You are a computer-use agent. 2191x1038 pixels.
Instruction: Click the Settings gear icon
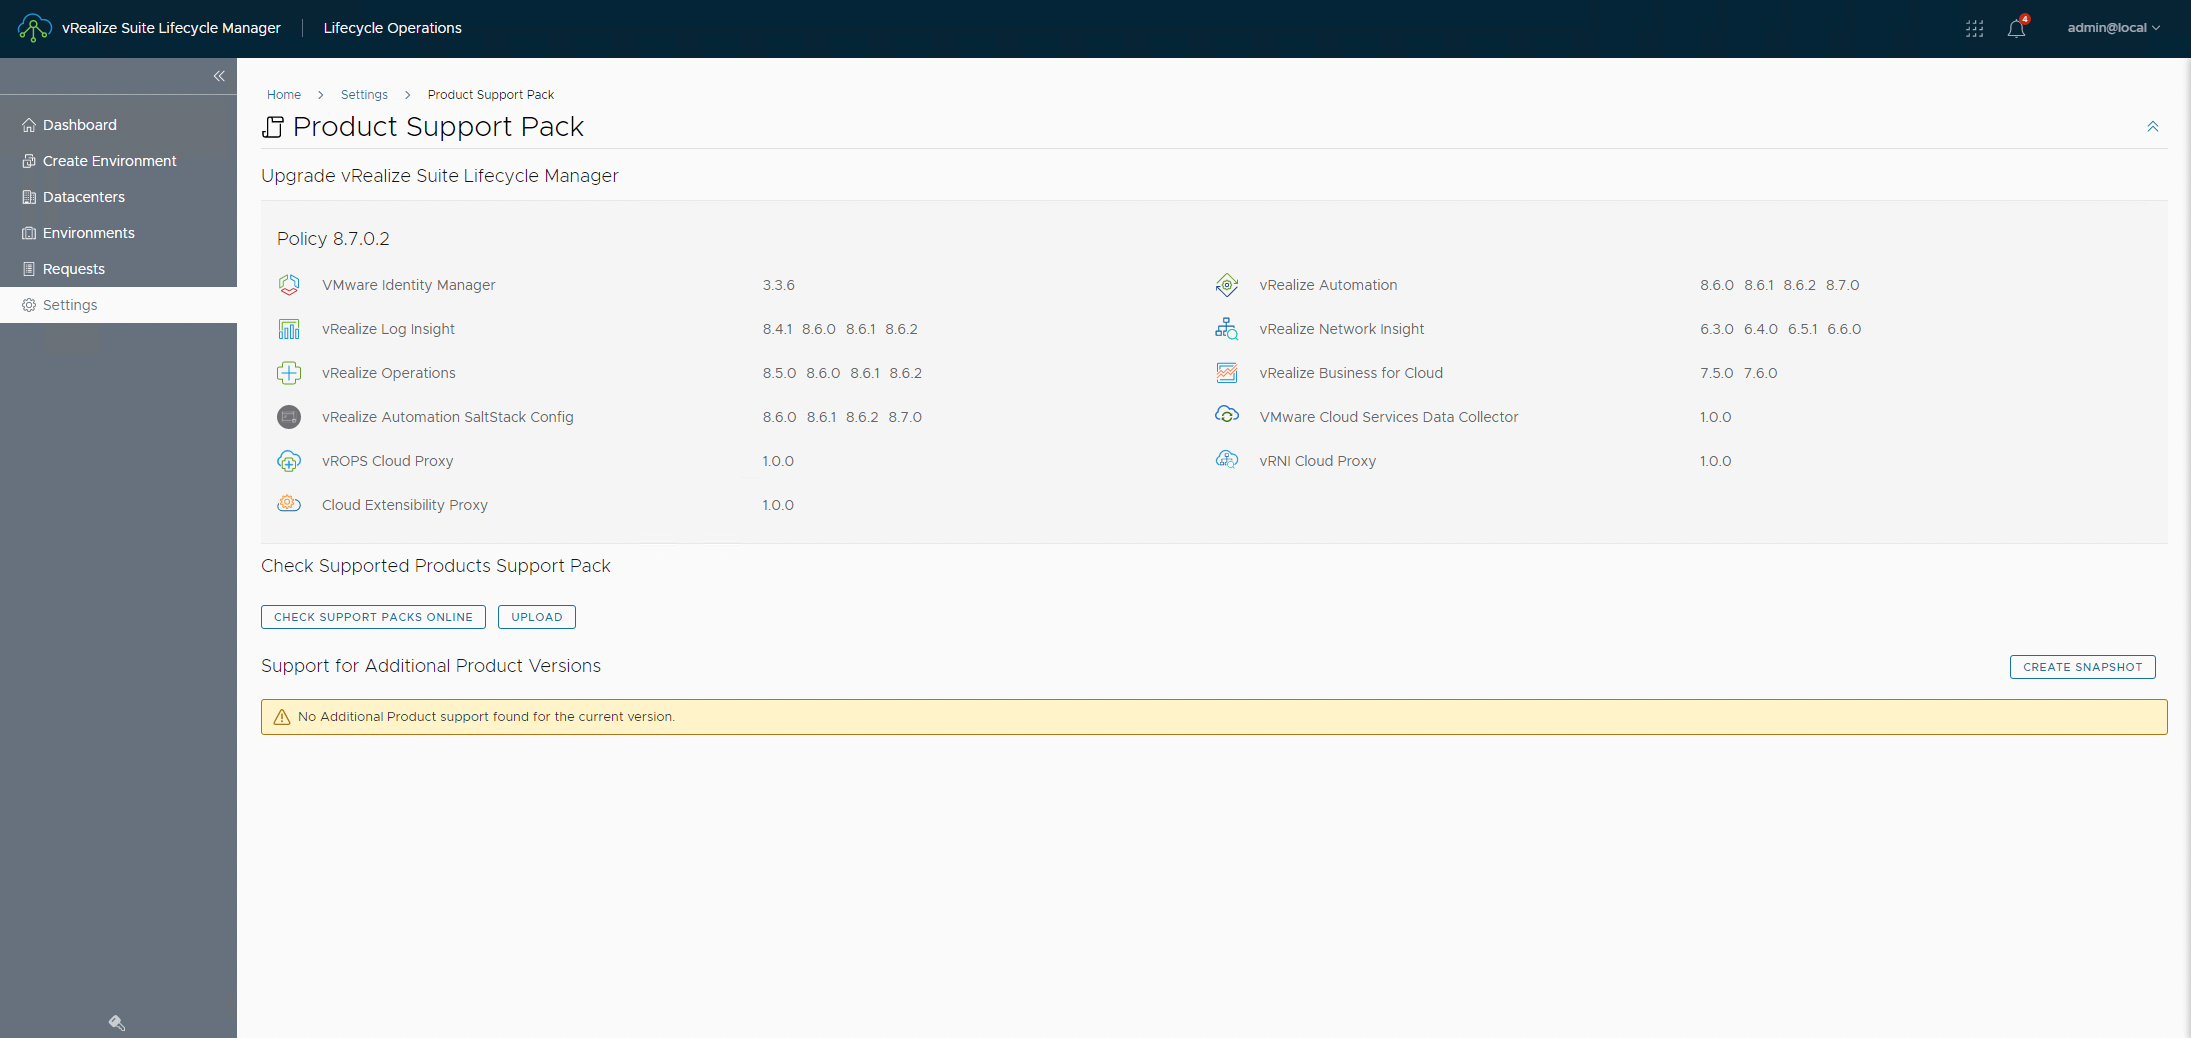(x=29, y=305)
